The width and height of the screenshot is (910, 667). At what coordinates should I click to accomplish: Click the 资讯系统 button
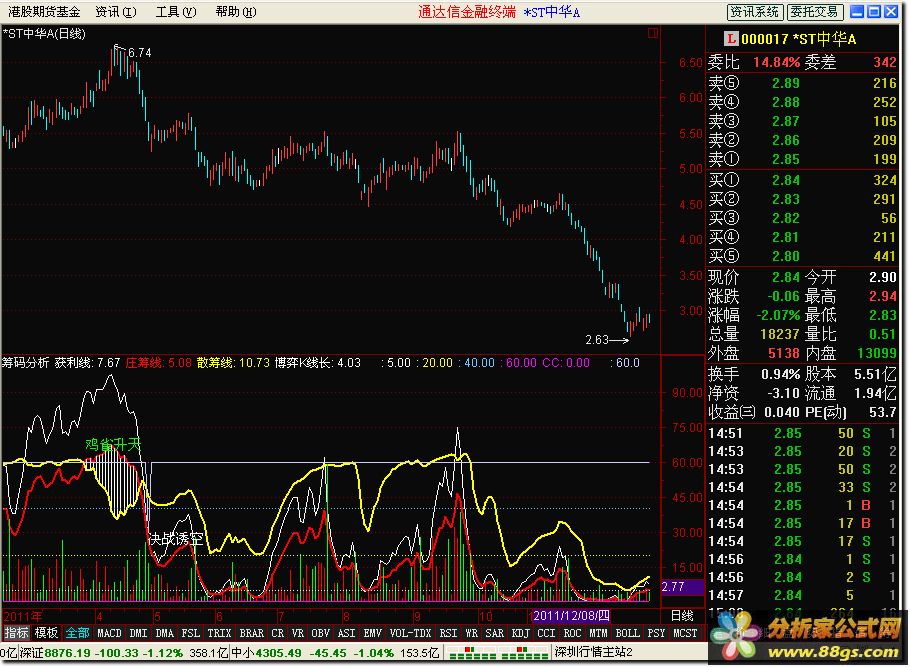(x=754, y=12)
